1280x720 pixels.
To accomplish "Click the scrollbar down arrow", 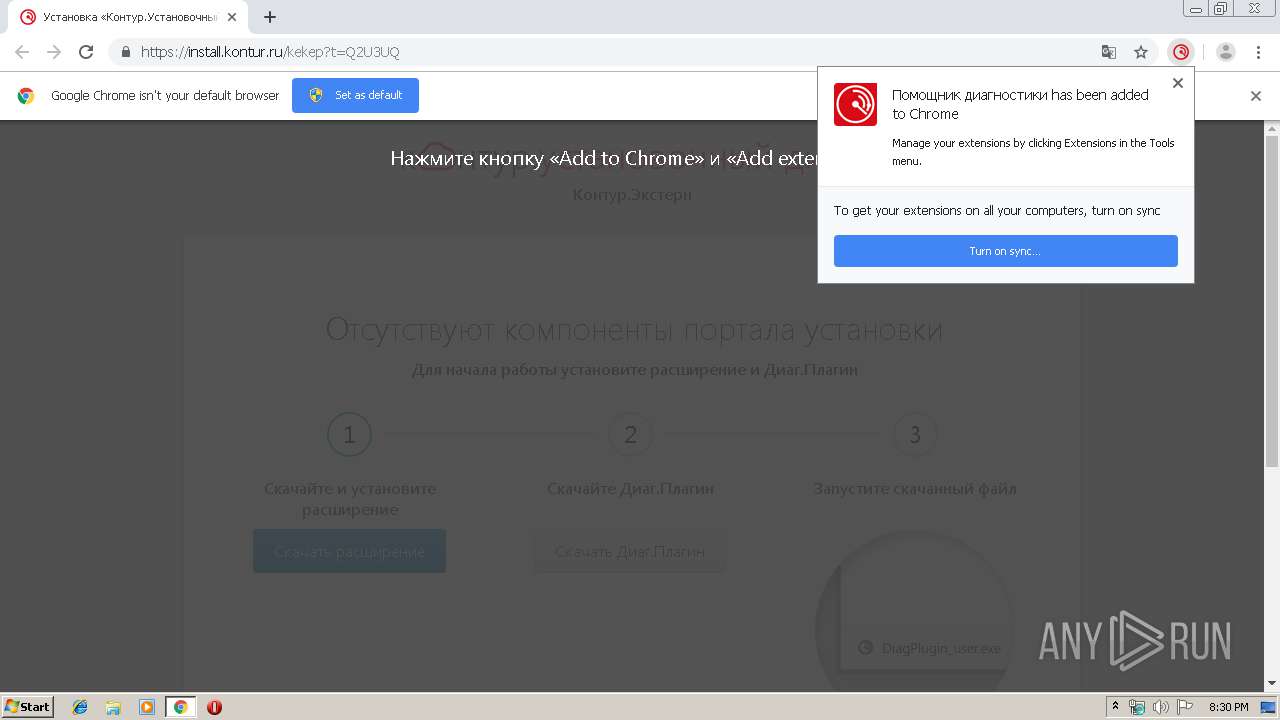I will pos(1272,684).
